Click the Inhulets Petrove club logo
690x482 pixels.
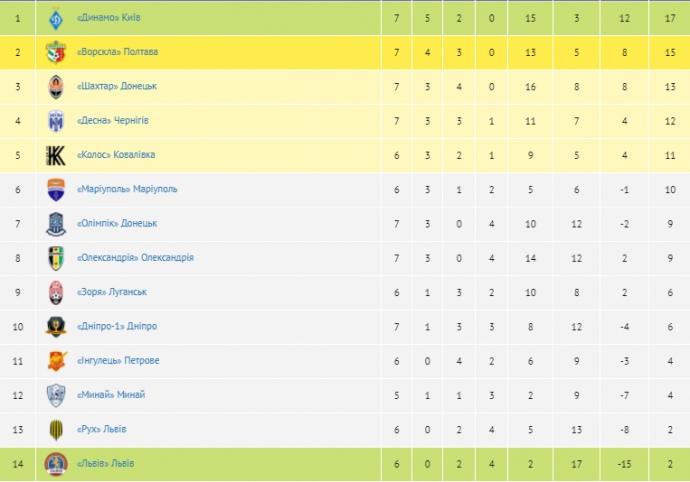click(56, 361)
